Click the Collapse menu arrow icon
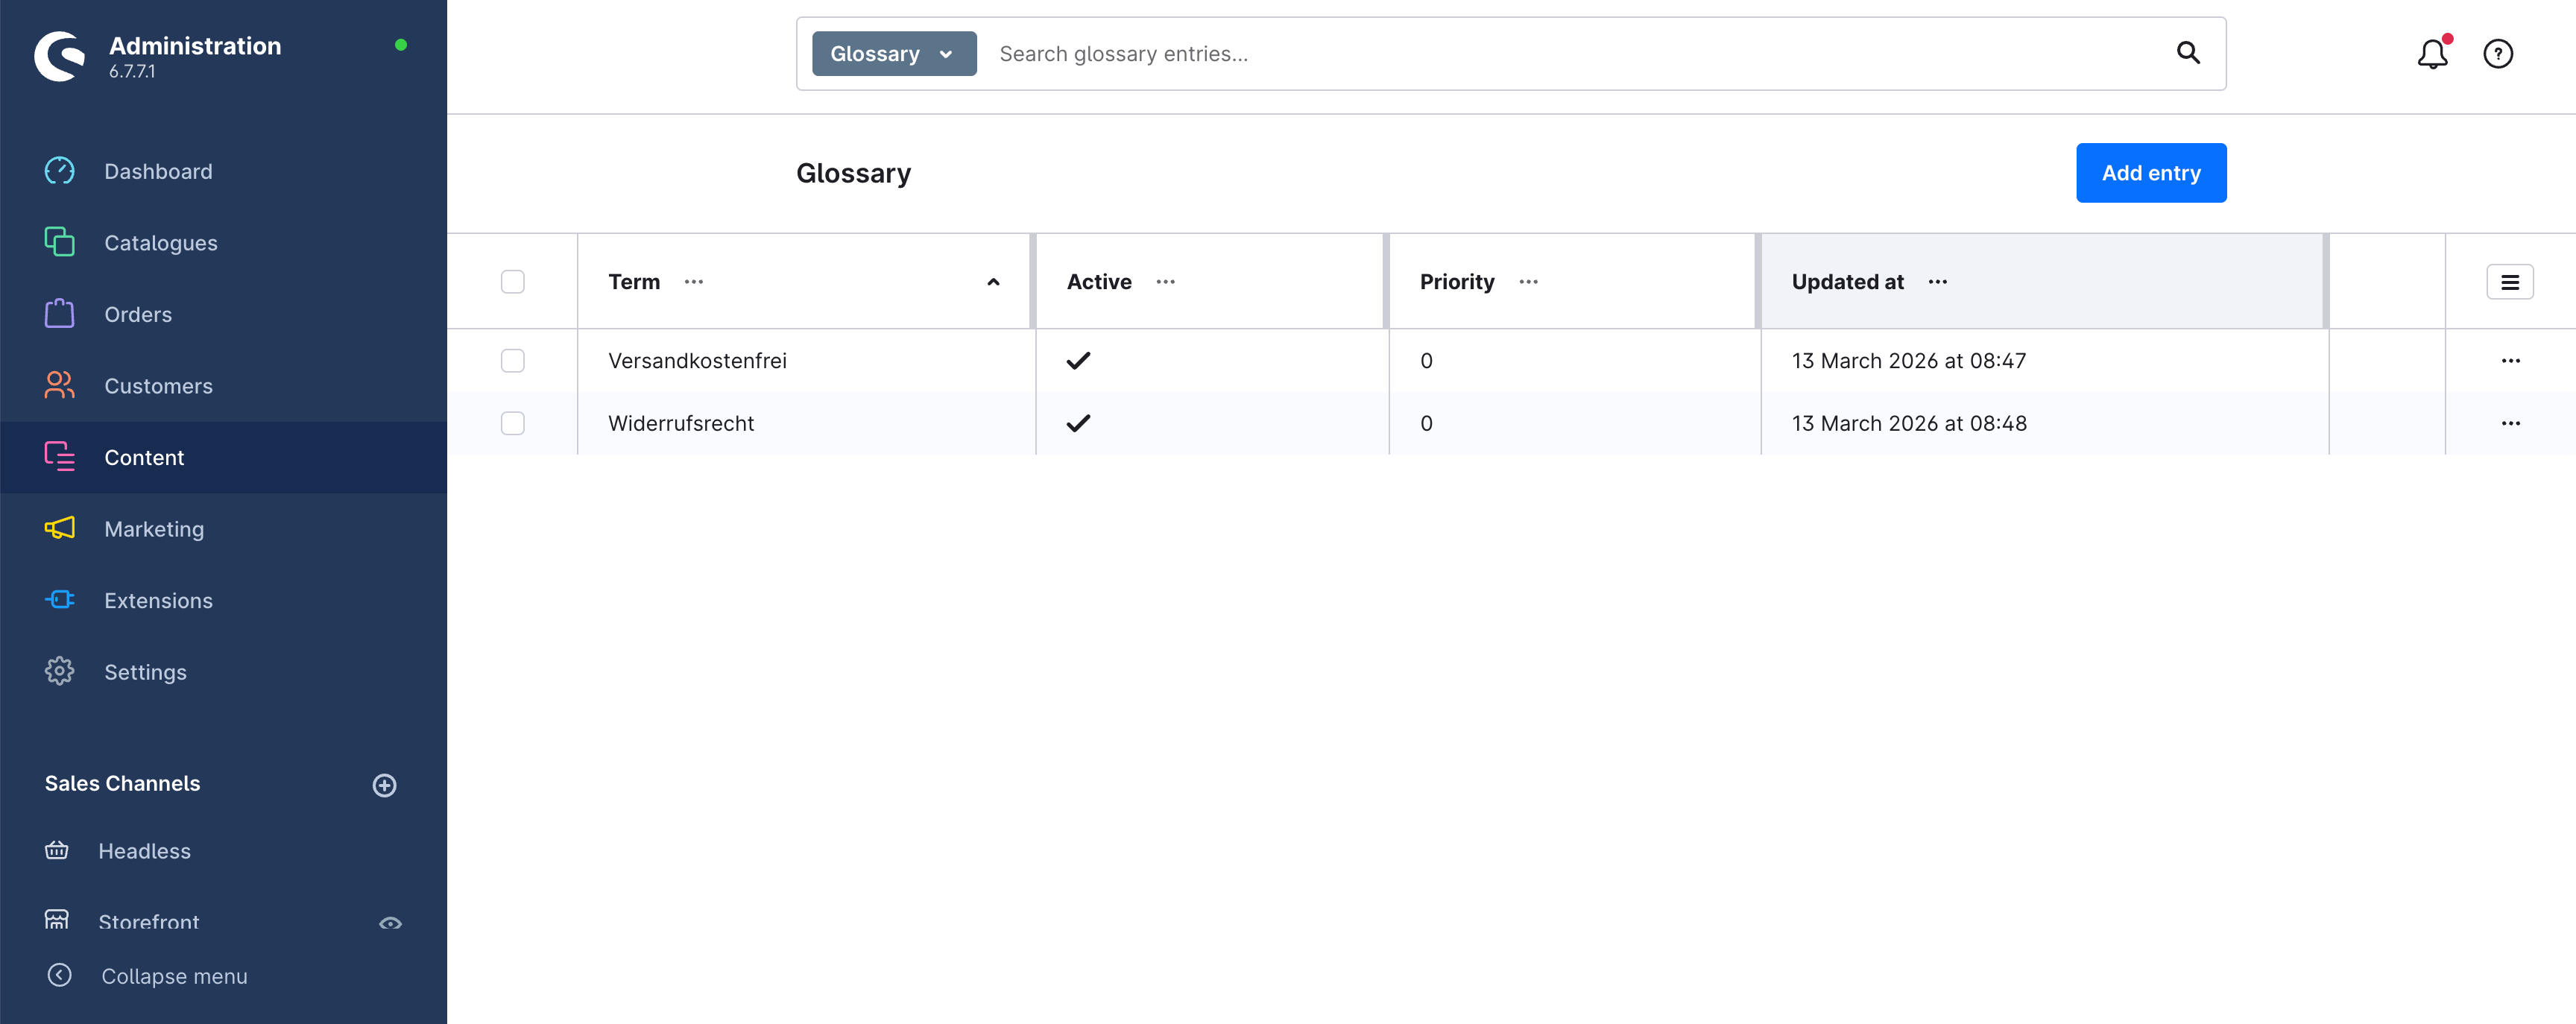This screenshot has width=2576, height=1024. pos(60,975)
